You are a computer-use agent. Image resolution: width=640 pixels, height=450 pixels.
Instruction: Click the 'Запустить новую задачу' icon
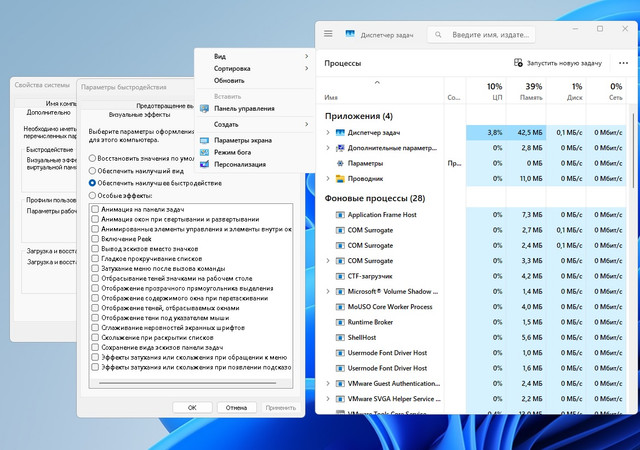pyautogui.click(x=518, y=63)
